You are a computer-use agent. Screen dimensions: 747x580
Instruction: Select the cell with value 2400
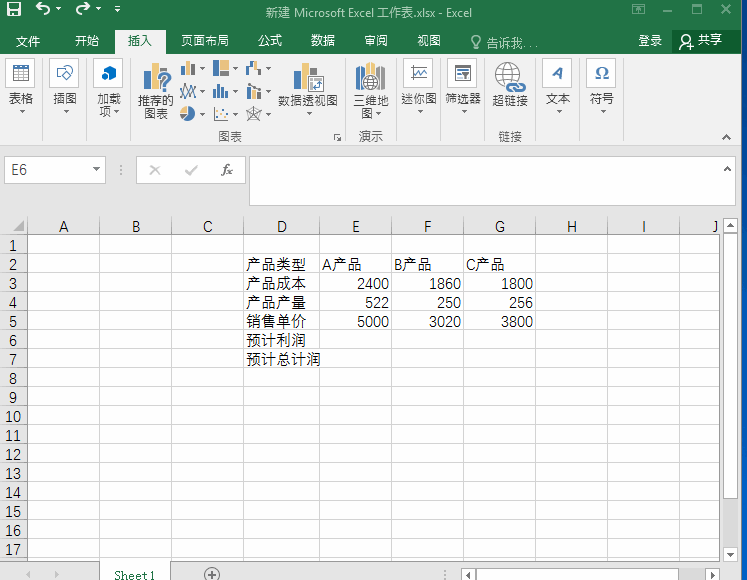pyautogui.click(x=355, y=283)
